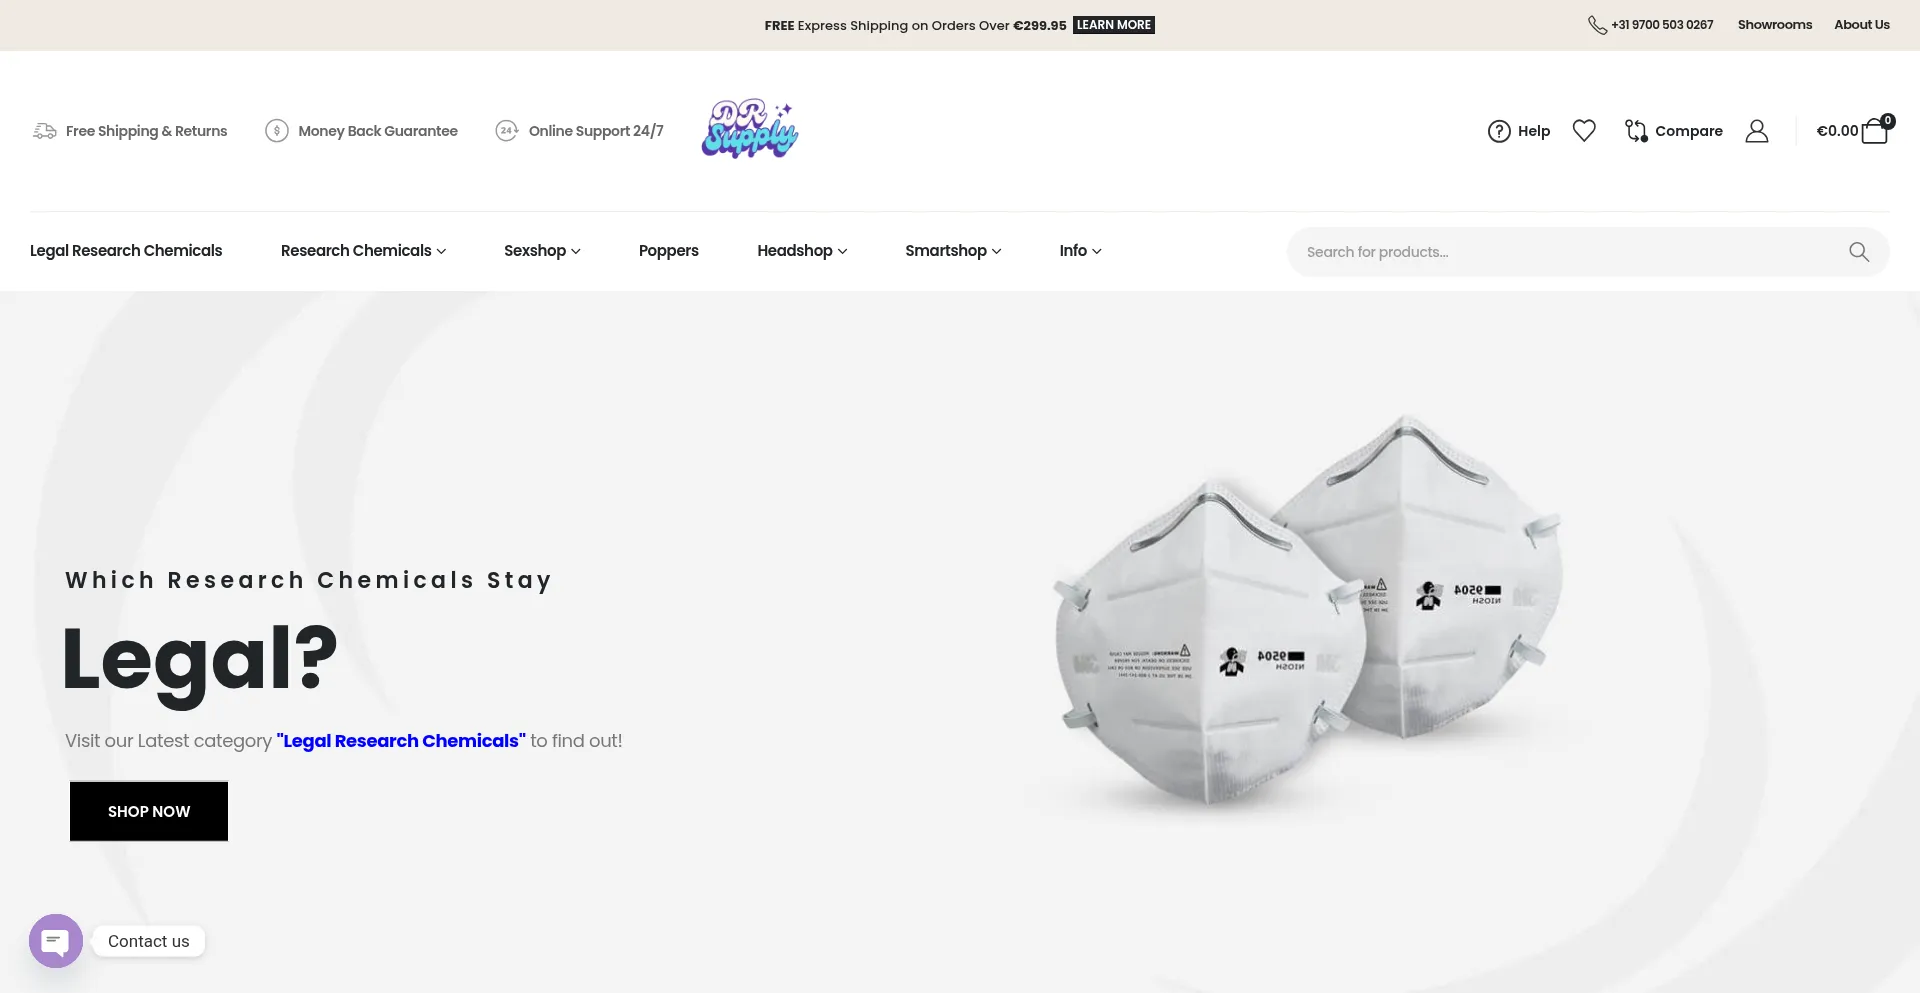Click the LEARN MORE shipping button
The width and height of the screenshot is (1920, 993).
tap(1114, 25)
